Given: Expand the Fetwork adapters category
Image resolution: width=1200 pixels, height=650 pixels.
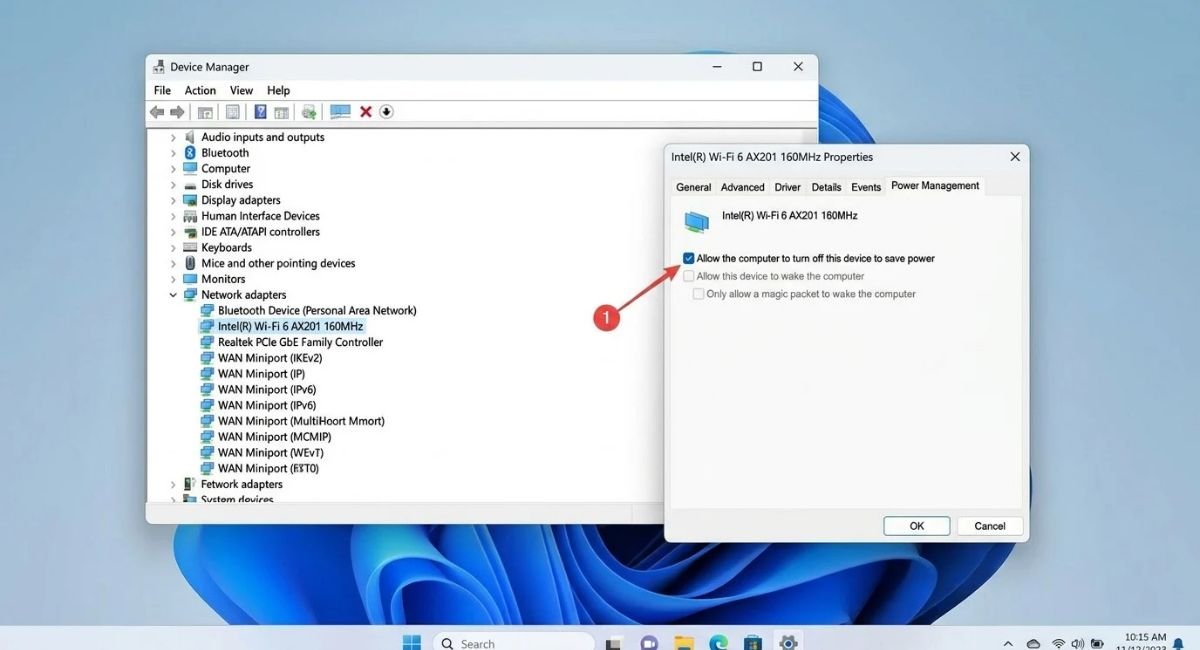Looking at the screenshot, I should [x=173, y=484].
